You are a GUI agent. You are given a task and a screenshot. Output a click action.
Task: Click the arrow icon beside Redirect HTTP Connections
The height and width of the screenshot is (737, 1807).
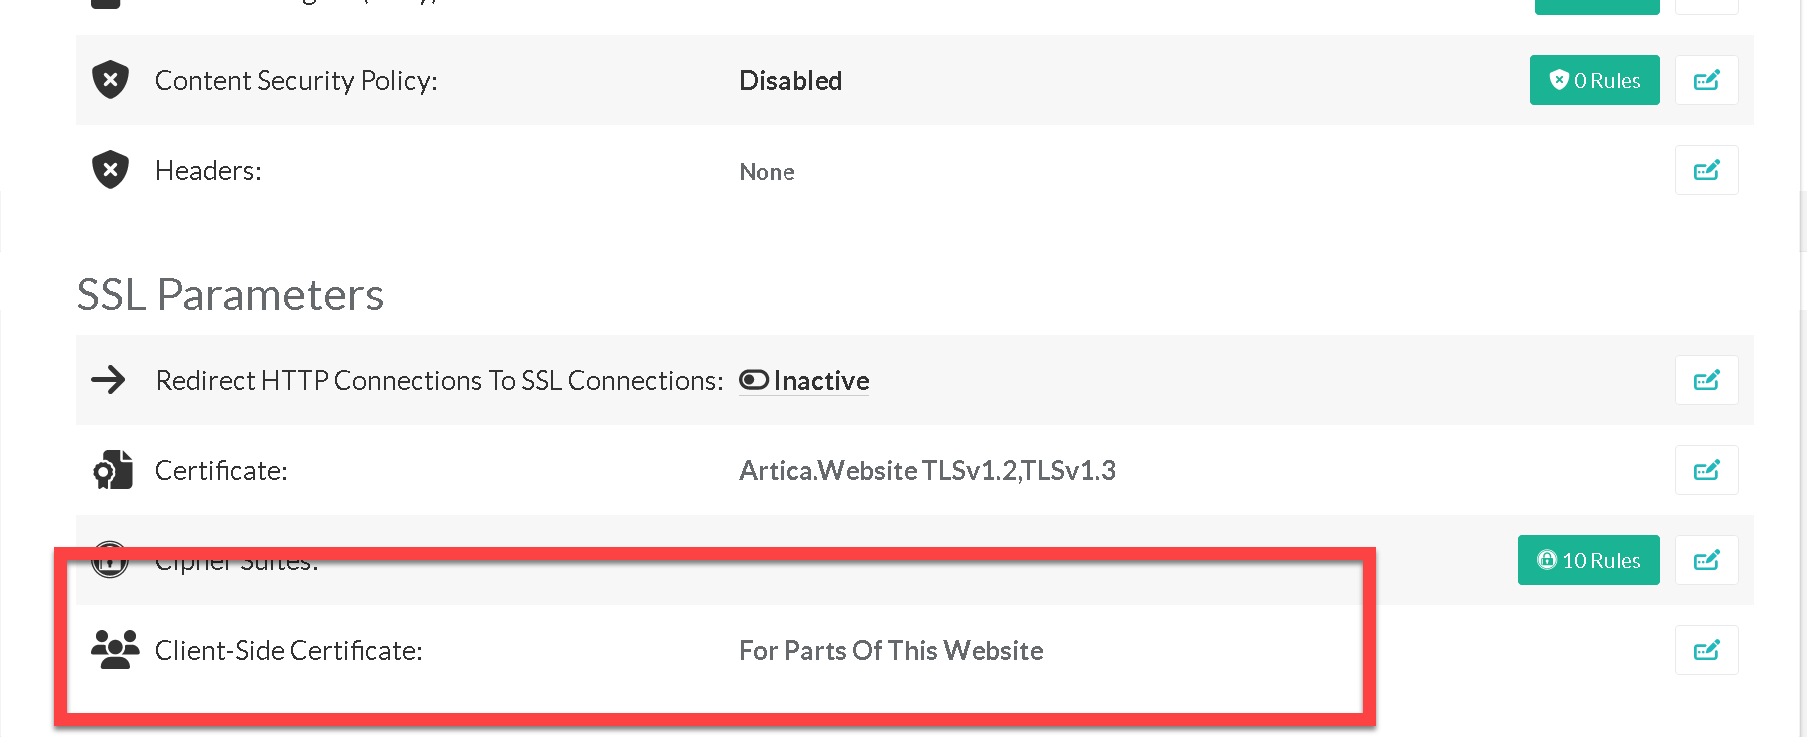(x=109, y=380)
